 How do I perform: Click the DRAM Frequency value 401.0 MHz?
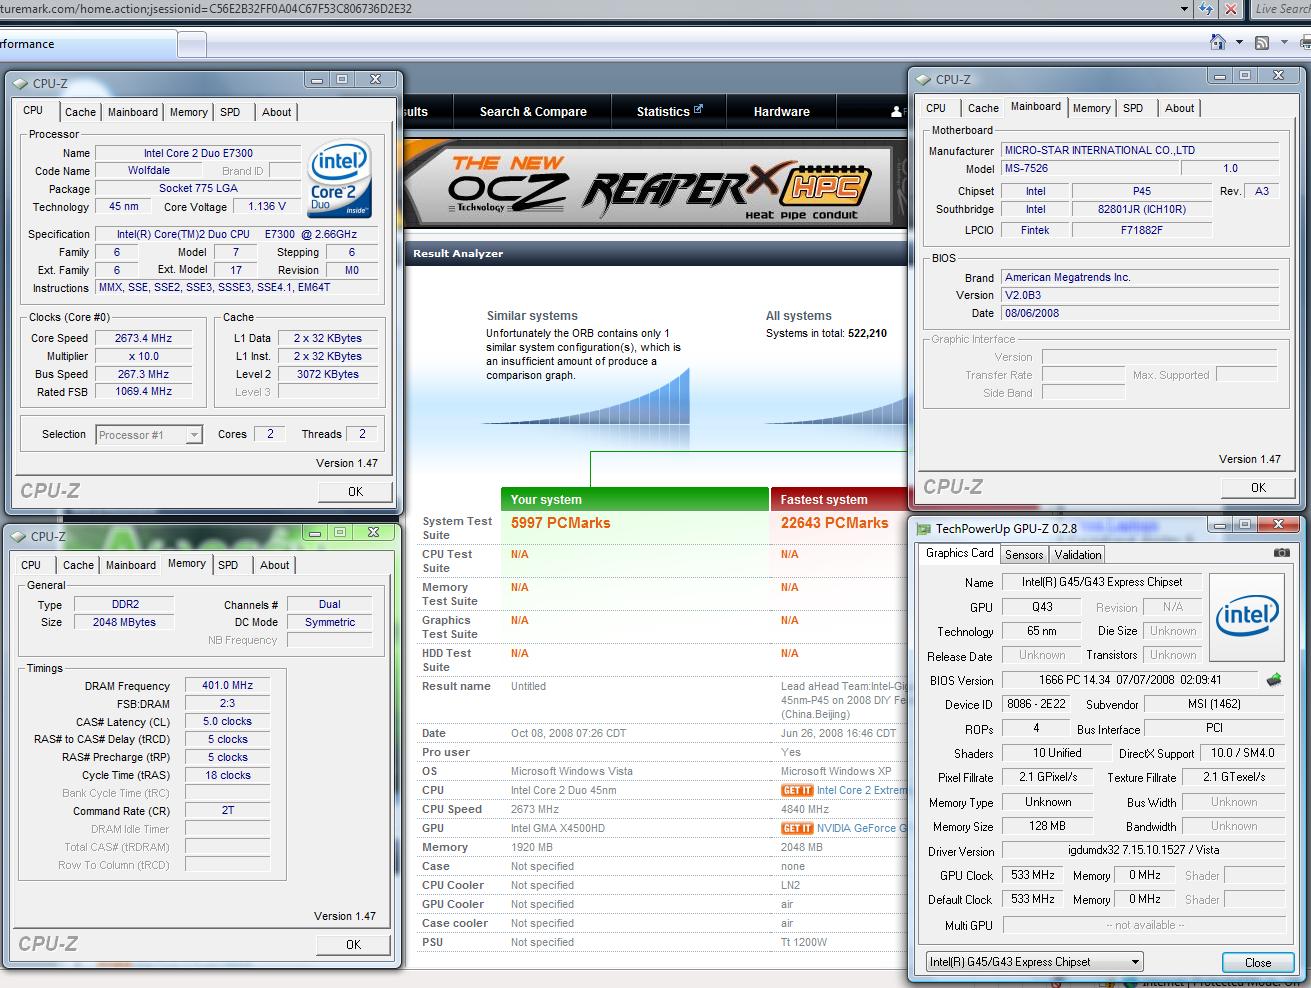[x=227, y=686]
